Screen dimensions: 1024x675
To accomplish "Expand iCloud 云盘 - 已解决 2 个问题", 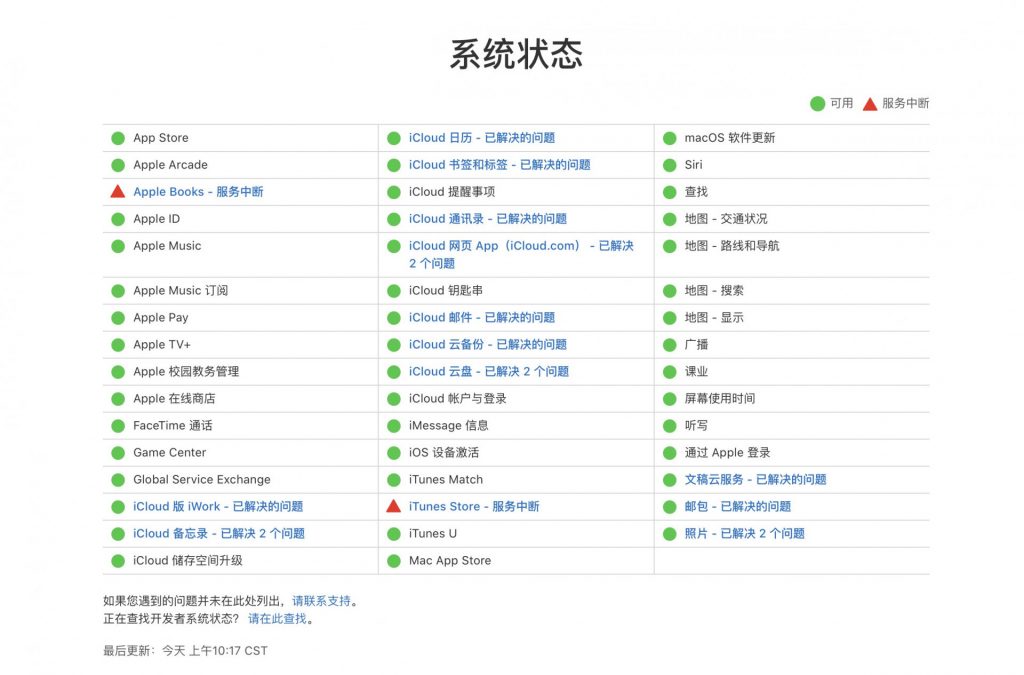I will point(489,372).
